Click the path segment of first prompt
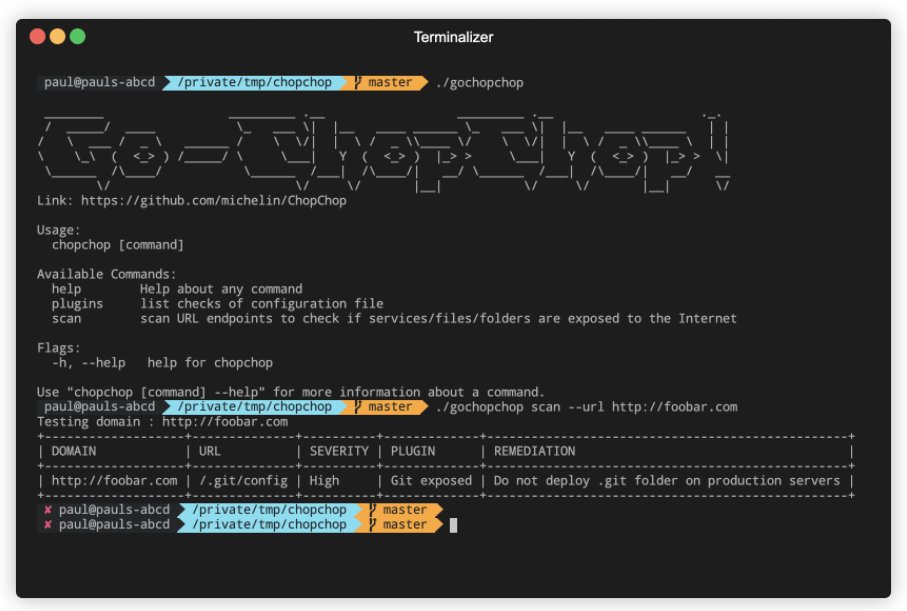 (x=255, y=83)
